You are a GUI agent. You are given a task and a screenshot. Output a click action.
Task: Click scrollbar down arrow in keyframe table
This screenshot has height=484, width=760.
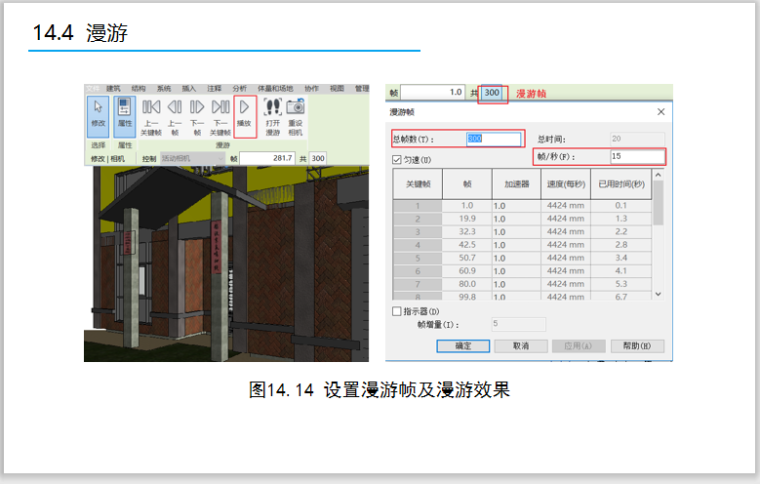658,294
